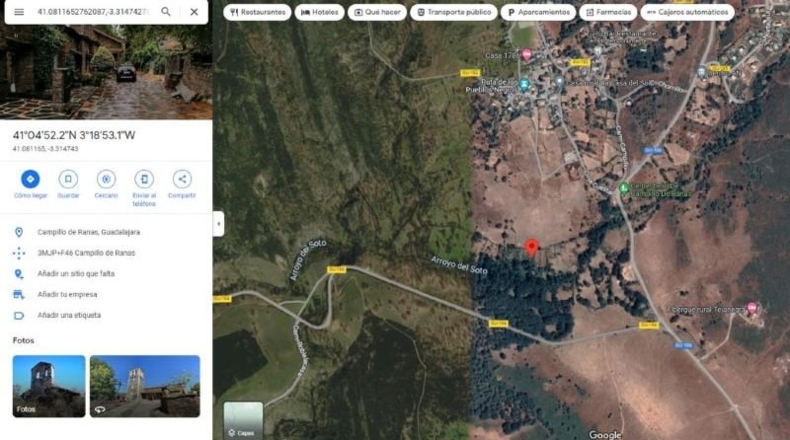
Task: Select the Transporte público filter chip
Action: pos(453,12)
